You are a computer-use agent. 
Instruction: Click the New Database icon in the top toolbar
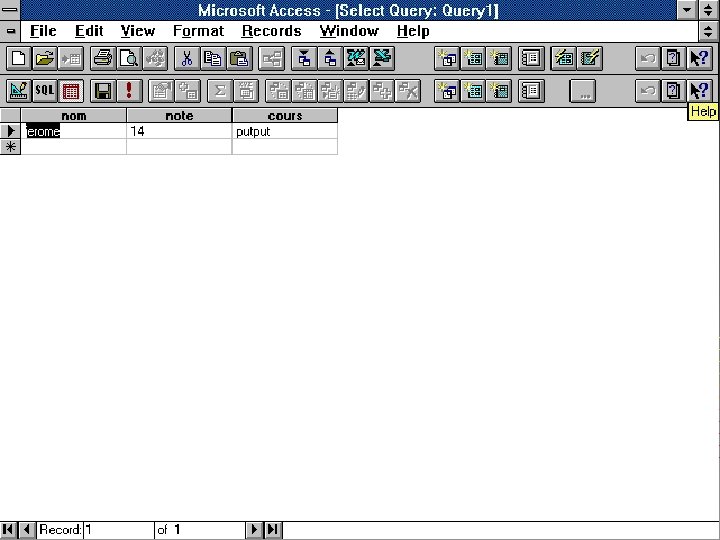tap(19, 59)
